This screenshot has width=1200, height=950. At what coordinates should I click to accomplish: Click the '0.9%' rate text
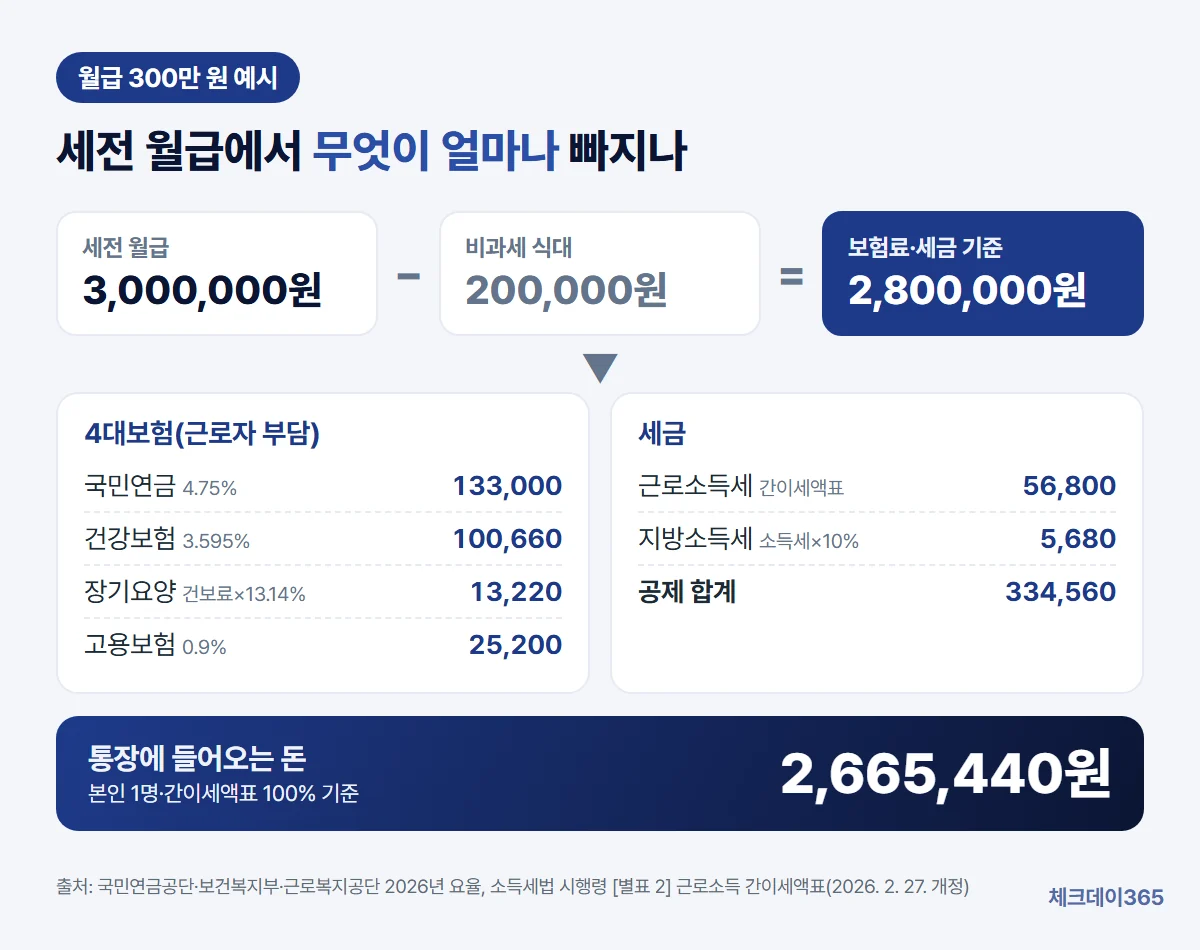coord(205,648)
